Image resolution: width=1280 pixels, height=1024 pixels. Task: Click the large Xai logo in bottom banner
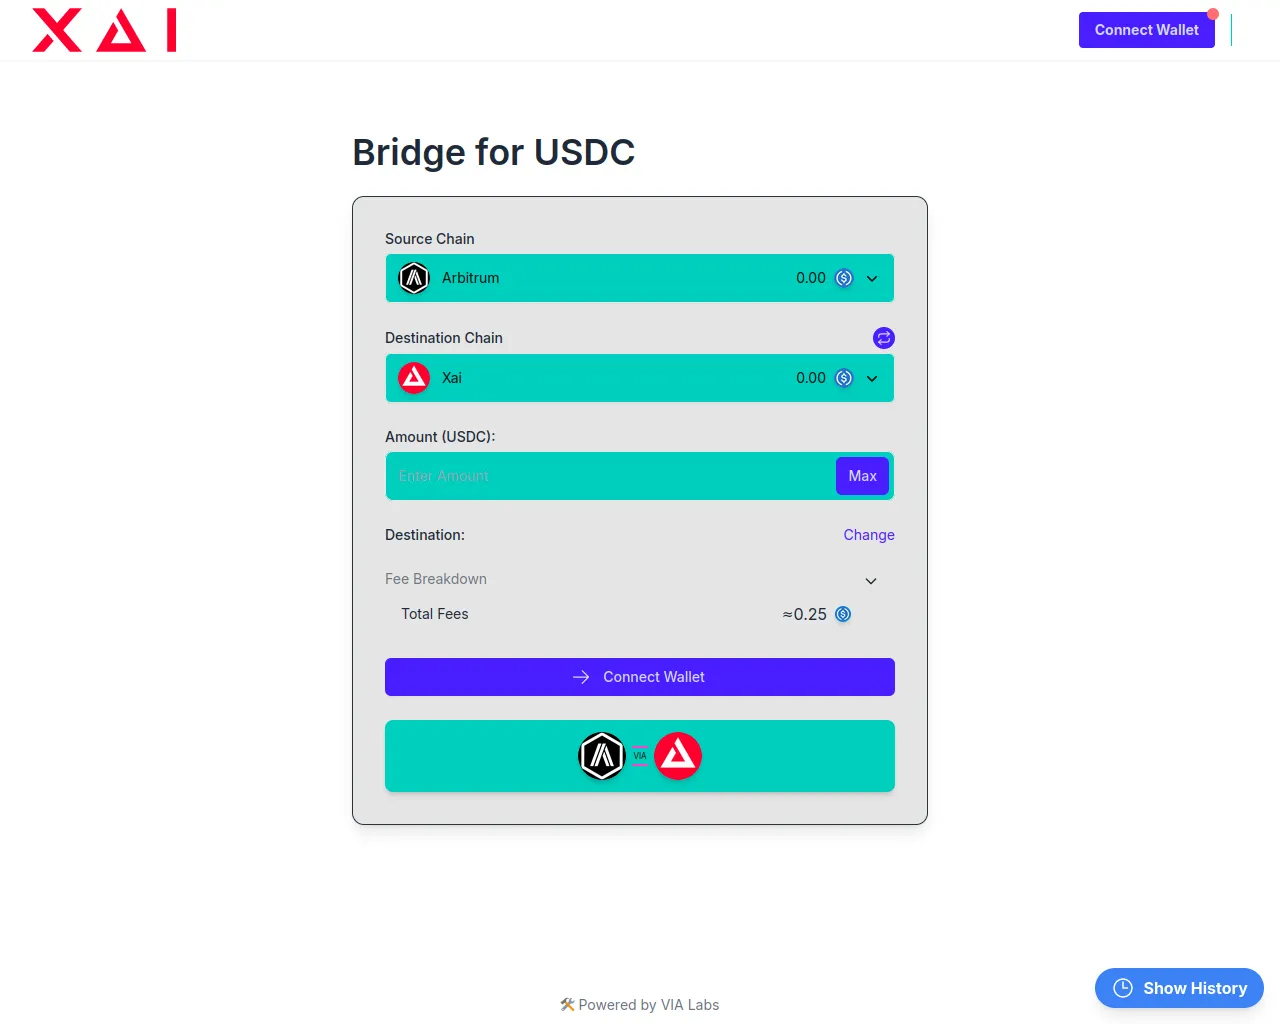click(x=678, y=756)
